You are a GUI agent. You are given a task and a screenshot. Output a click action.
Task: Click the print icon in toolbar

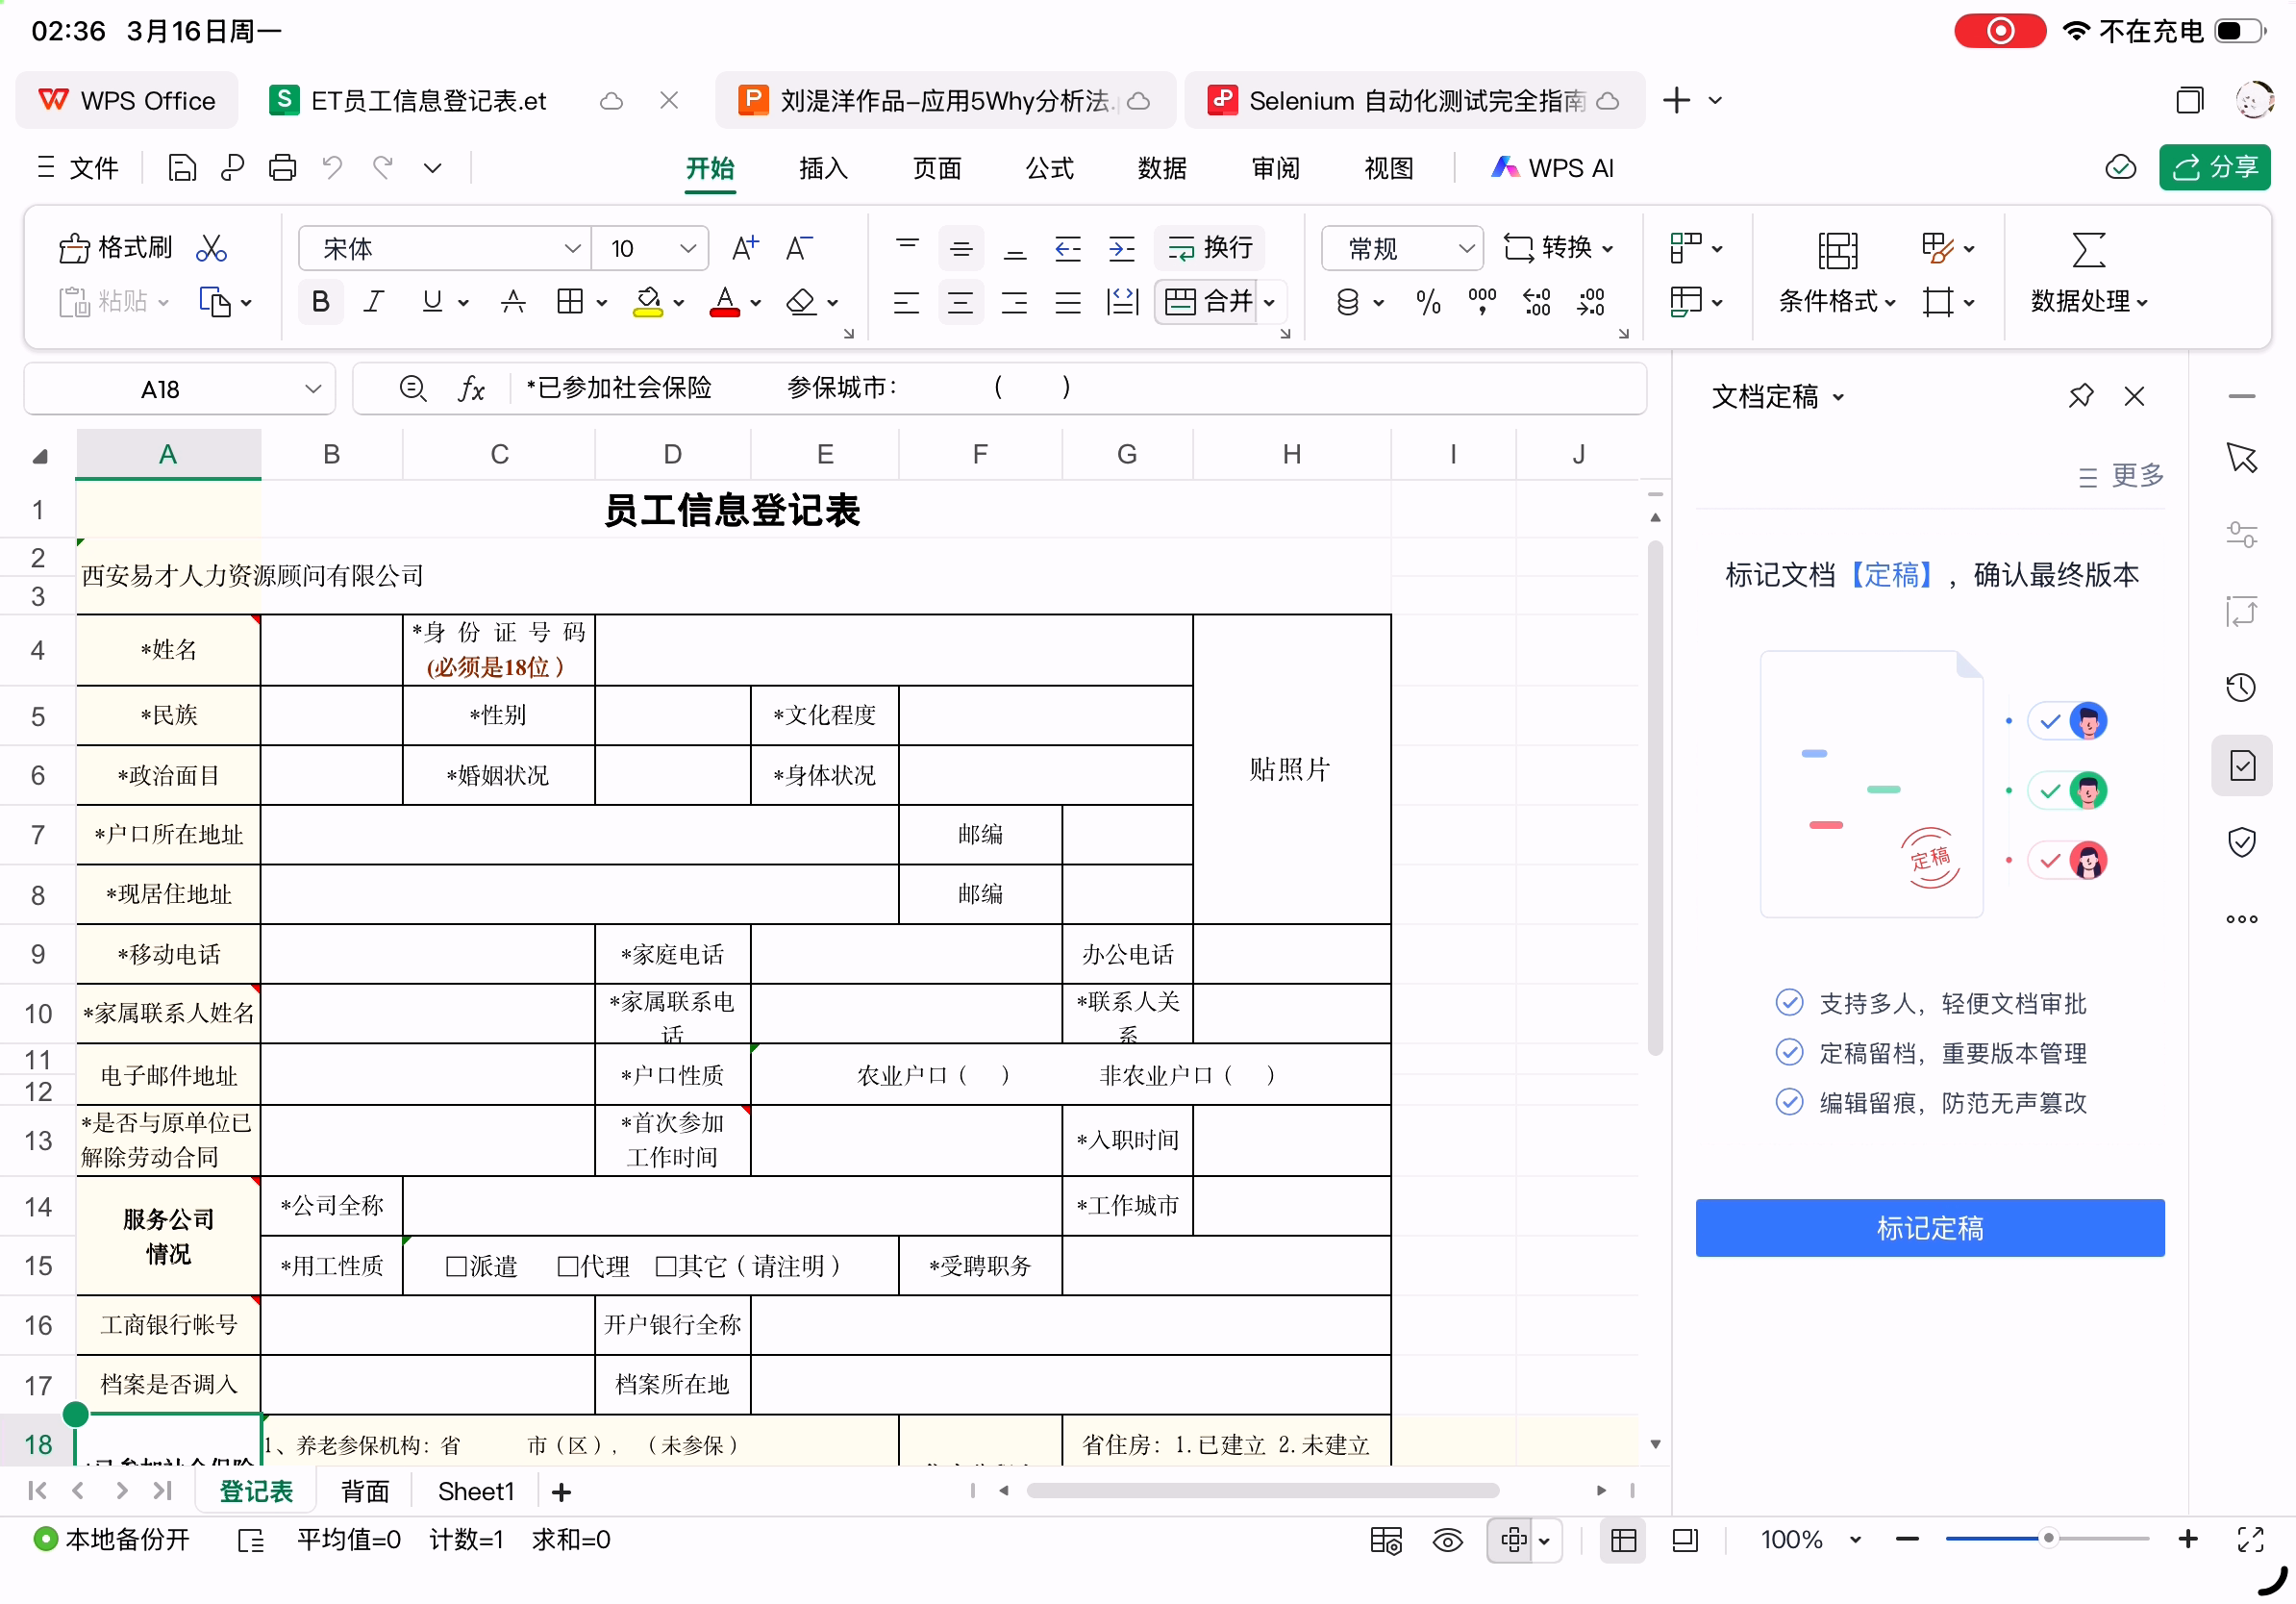tap(282, 167)
